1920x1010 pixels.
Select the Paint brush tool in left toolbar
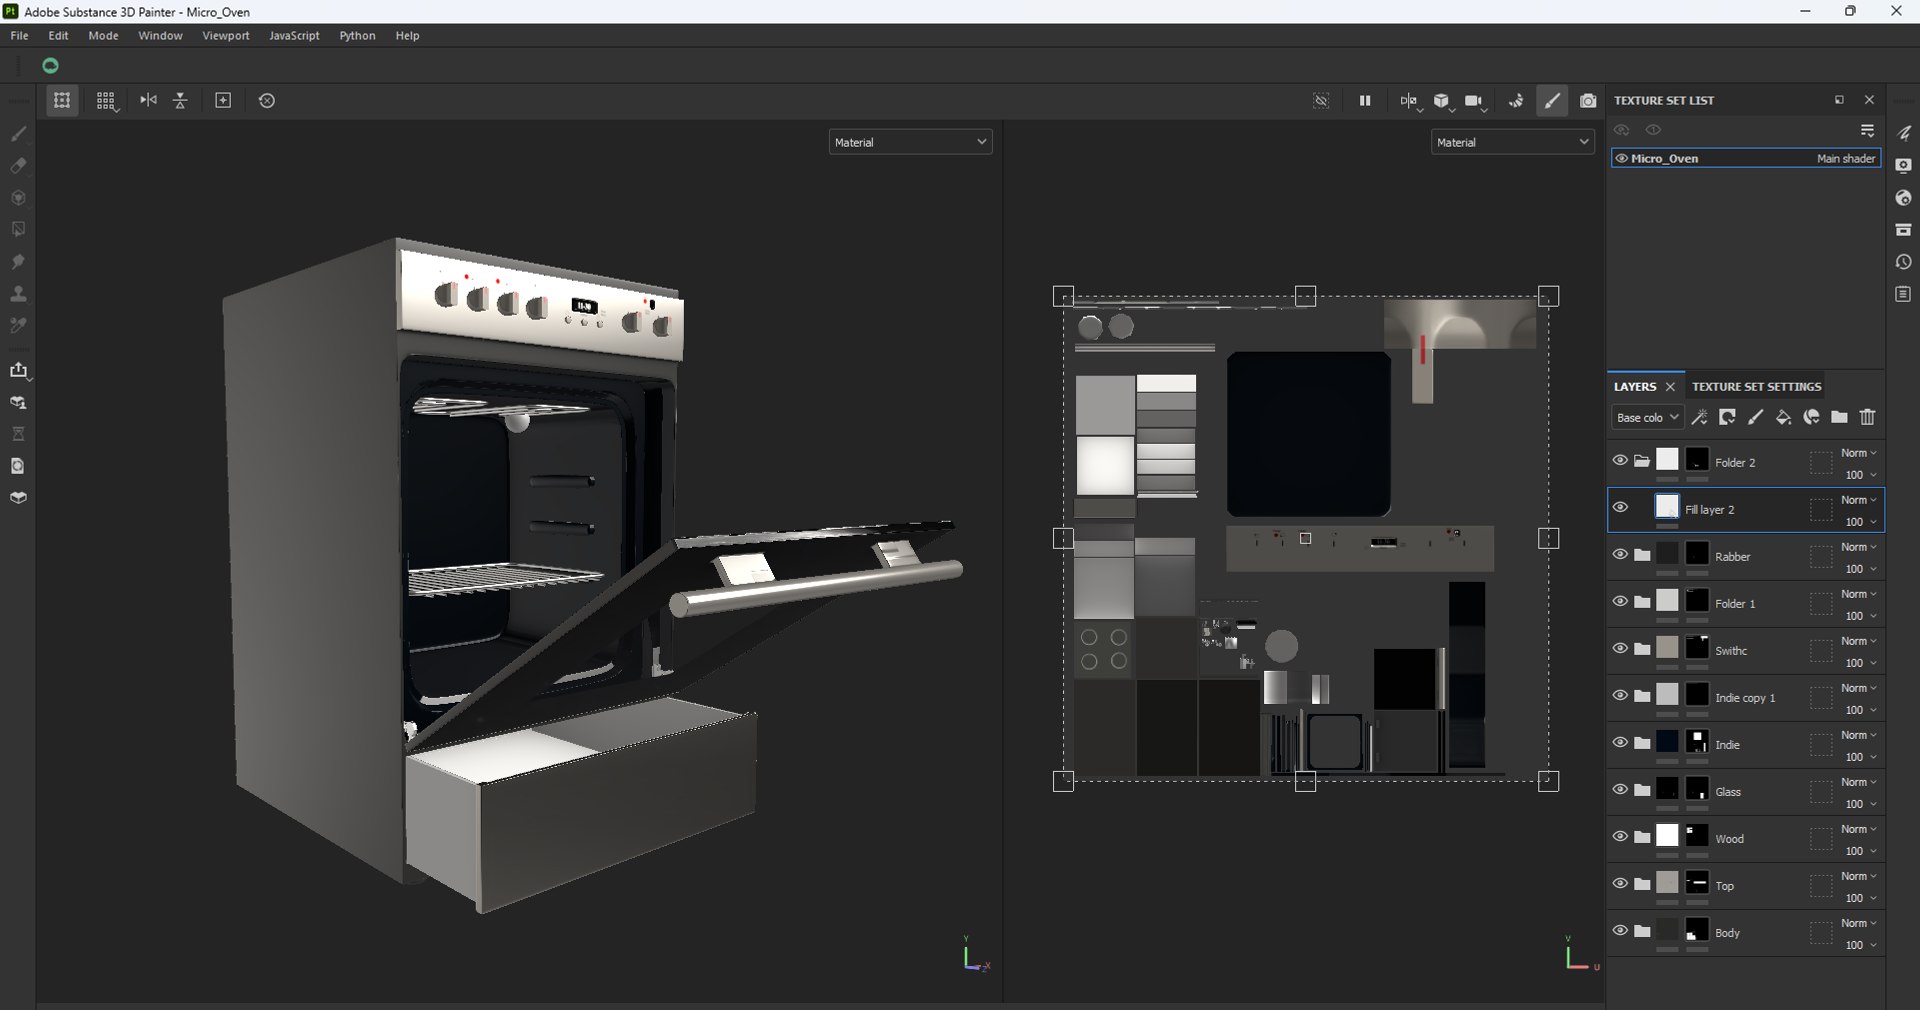point(18,133)
